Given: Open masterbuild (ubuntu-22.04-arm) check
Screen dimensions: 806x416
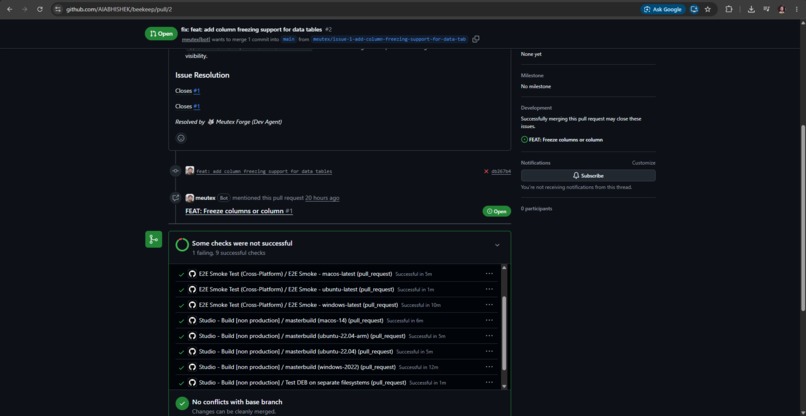Looking at the screenshot, I should pos(302,336).
